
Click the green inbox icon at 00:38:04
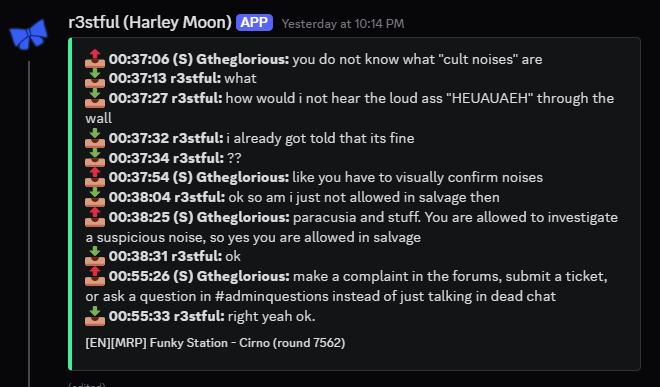95,197
